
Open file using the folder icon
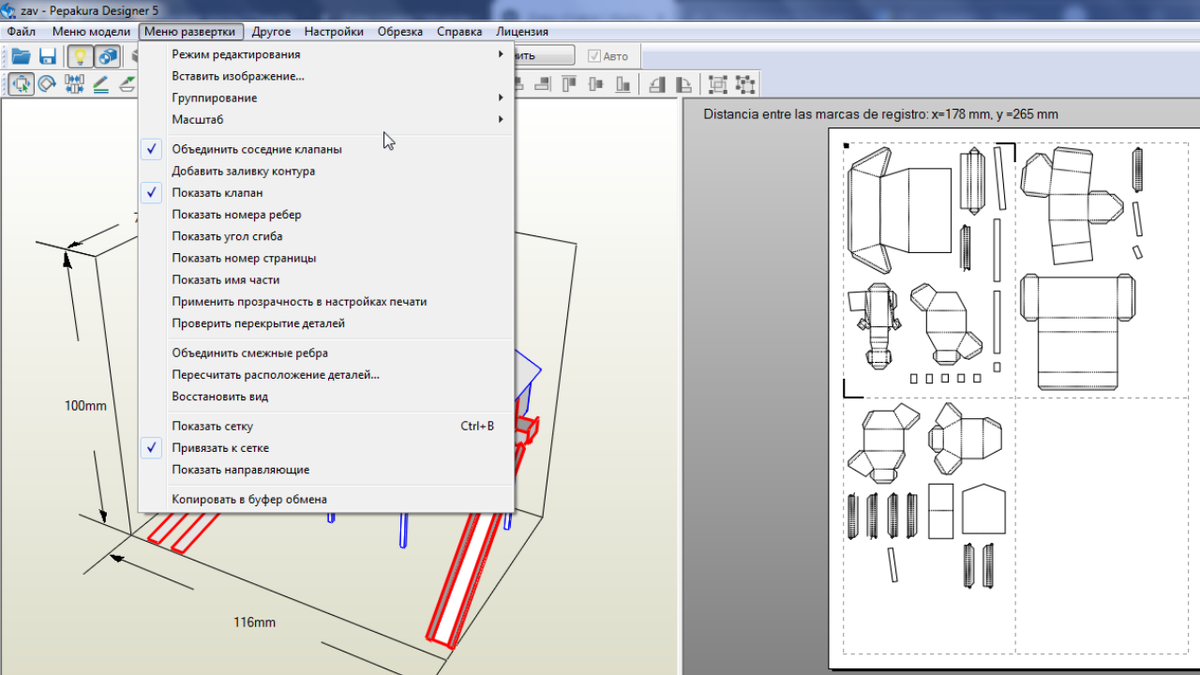pos(20,57)
